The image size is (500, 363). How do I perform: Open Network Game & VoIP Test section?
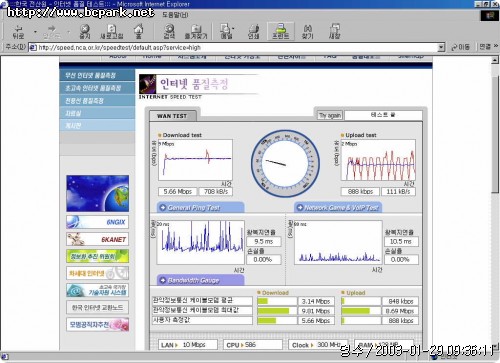(338, 207)
